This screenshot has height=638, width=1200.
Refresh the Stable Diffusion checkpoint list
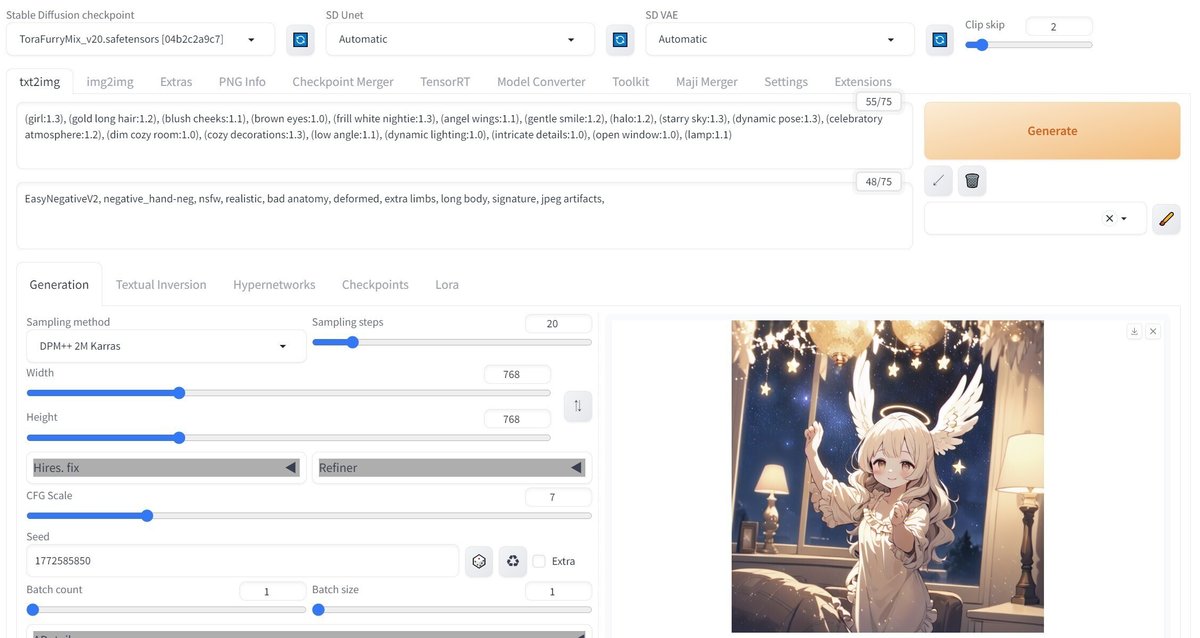pos(300,39)
